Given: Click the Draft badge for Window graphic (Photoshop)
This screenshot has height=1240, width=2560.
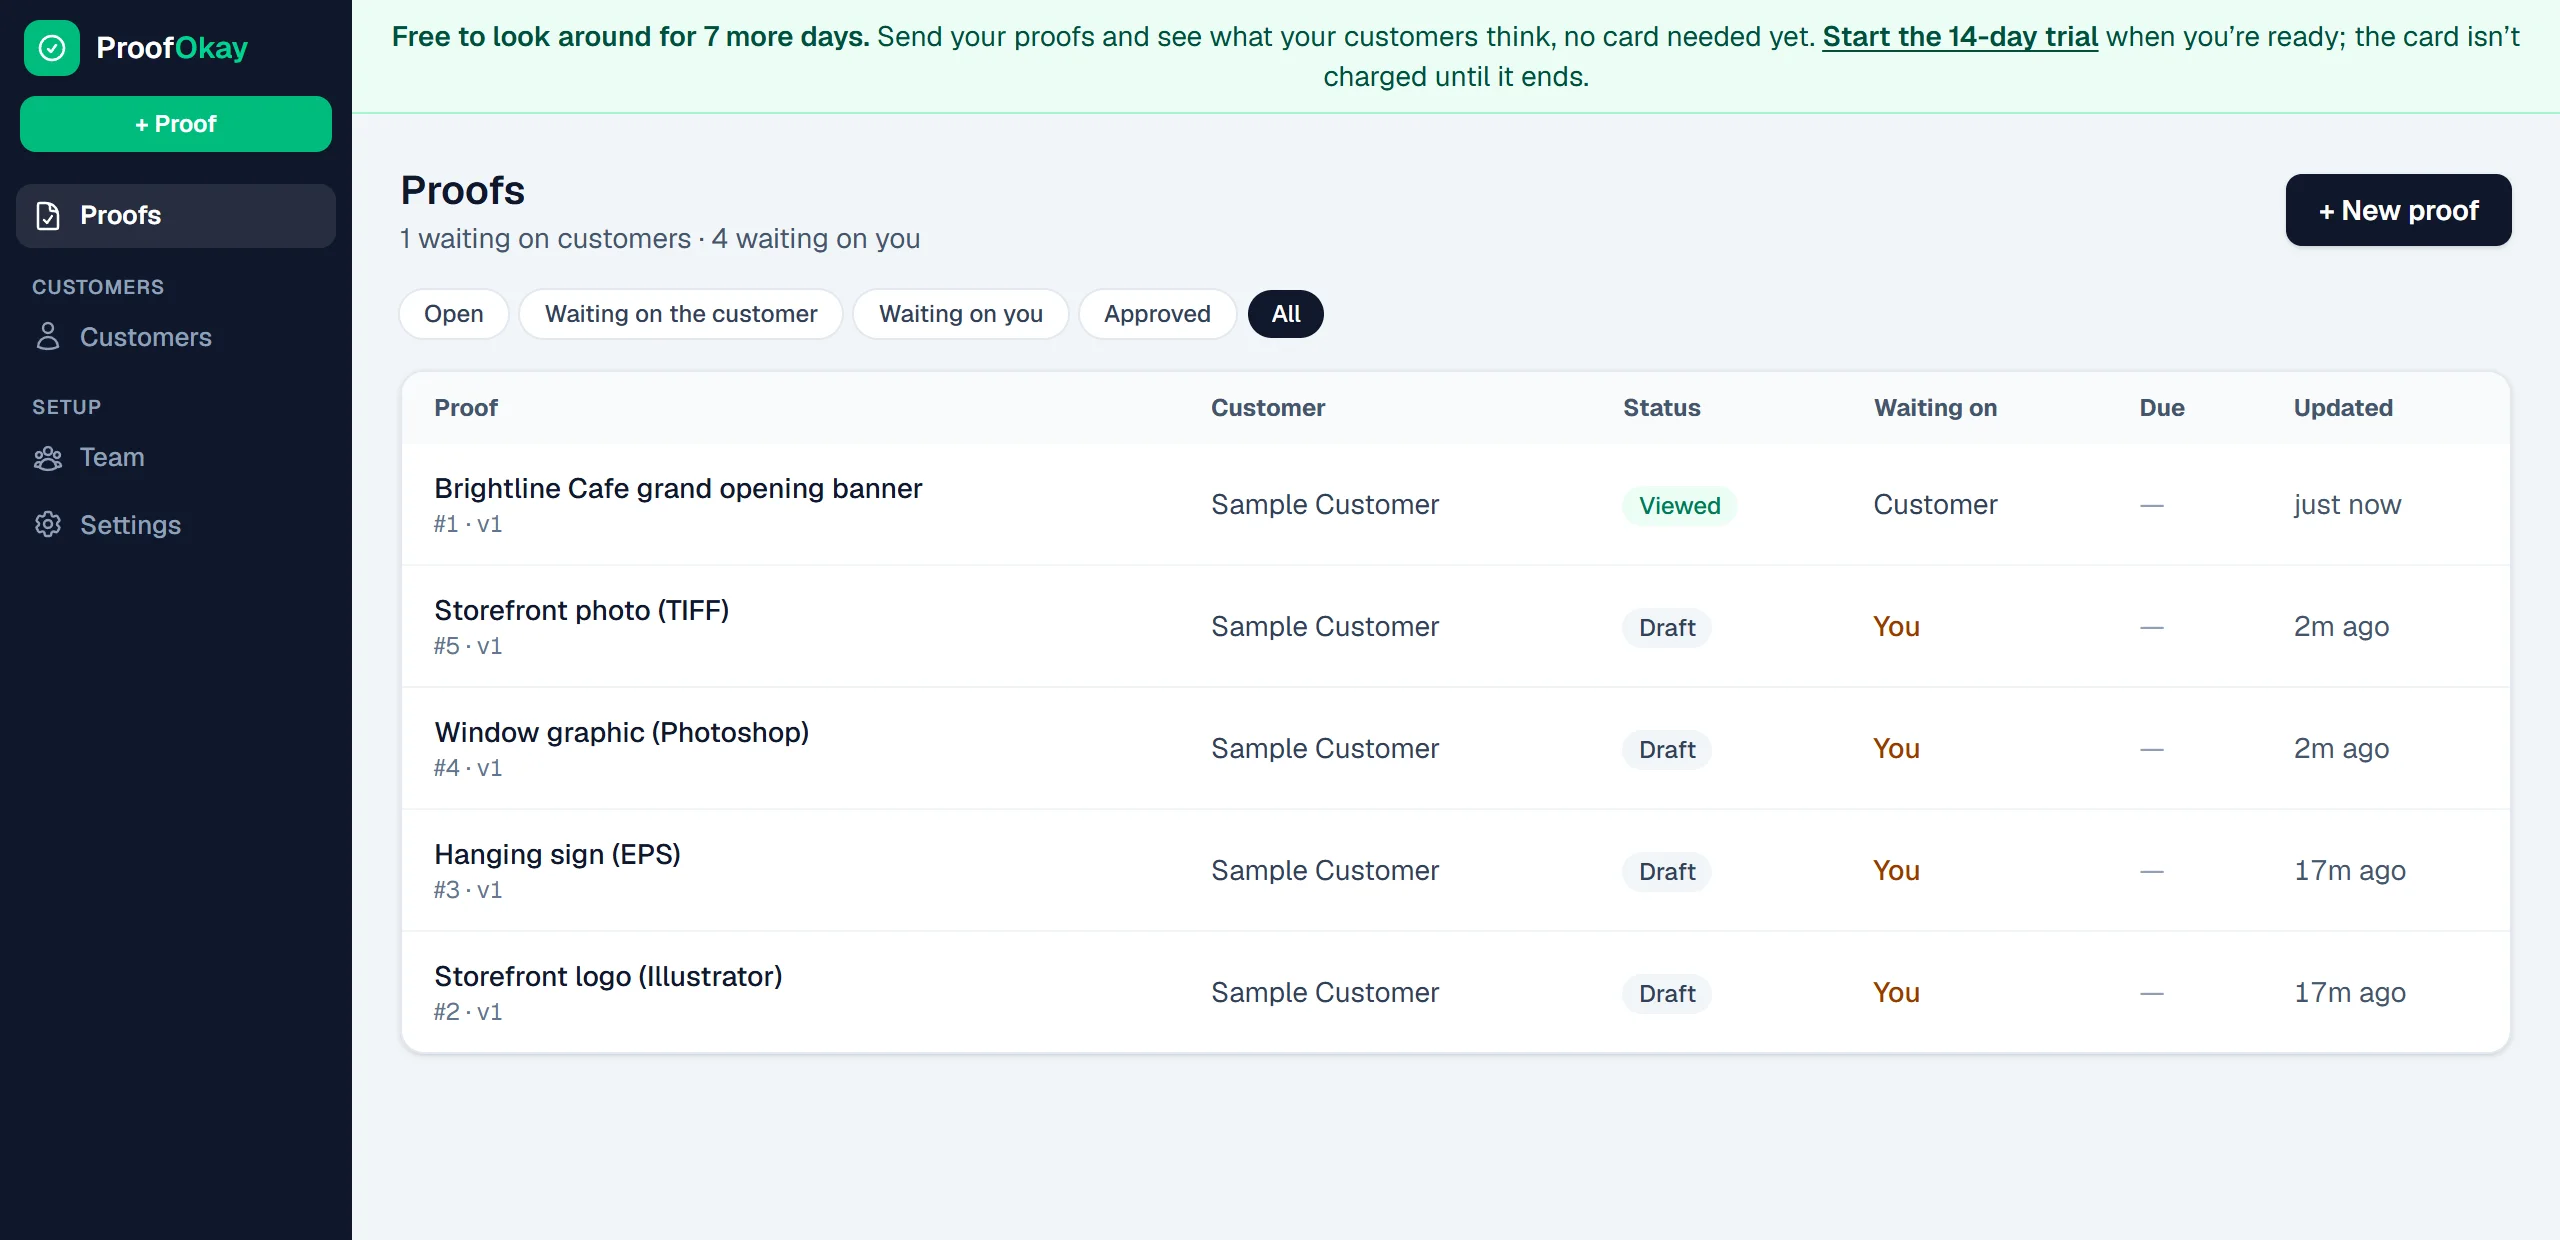Looking at the screenshot, I should coord(1667,750).
